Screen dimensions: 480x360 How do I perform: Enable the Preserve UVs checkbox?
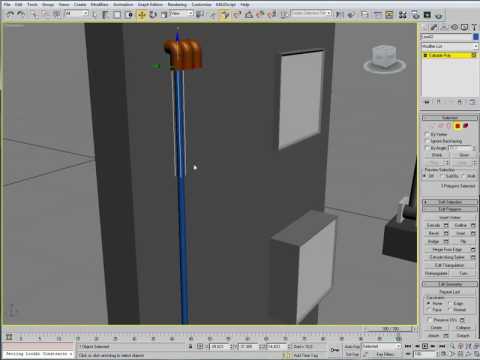click(430, 320)
